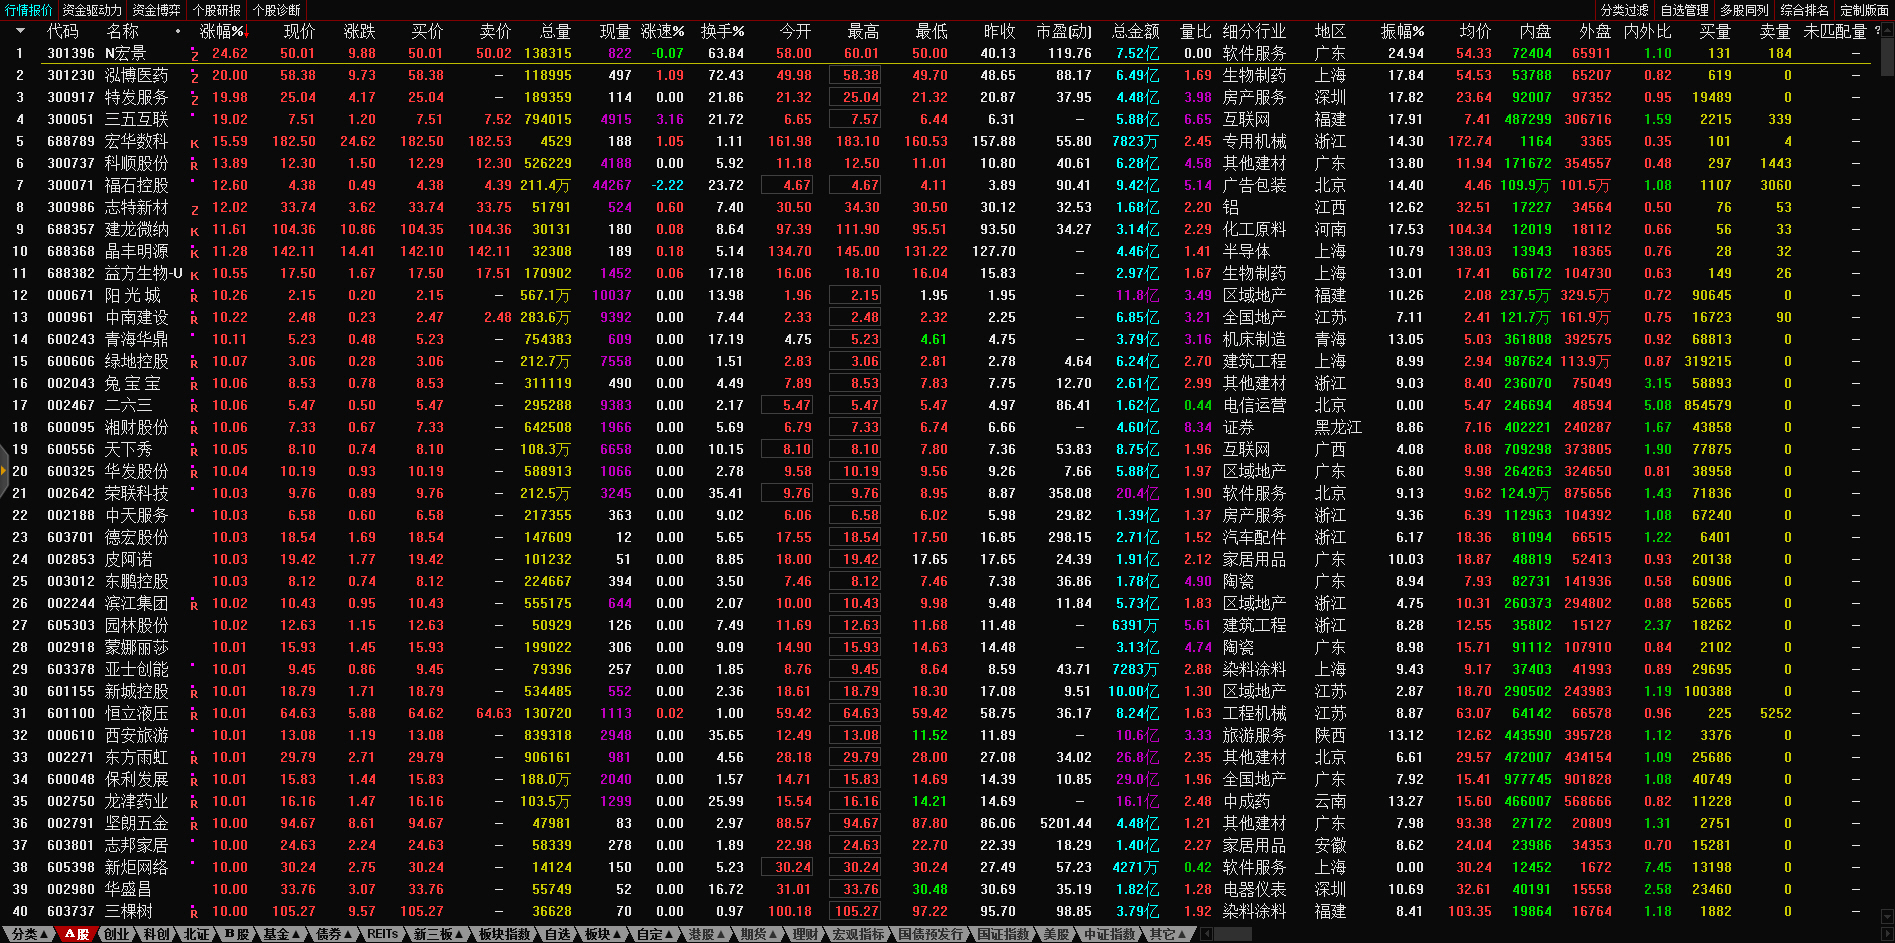Expand the 基金 category dropdown tab
Image resolution: width=1895 pixels, height=943 pixels.
[x=281, y=934]
